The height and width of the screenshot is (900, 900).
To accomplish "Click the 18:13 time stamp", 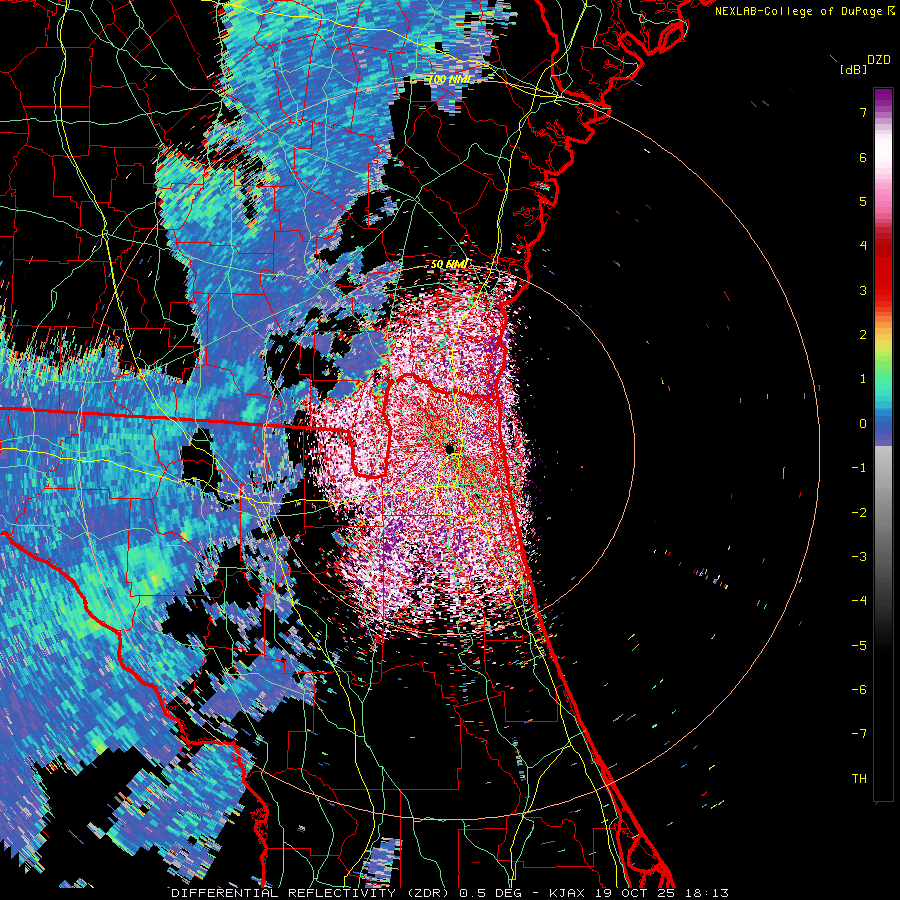I will tap(705, 893).
